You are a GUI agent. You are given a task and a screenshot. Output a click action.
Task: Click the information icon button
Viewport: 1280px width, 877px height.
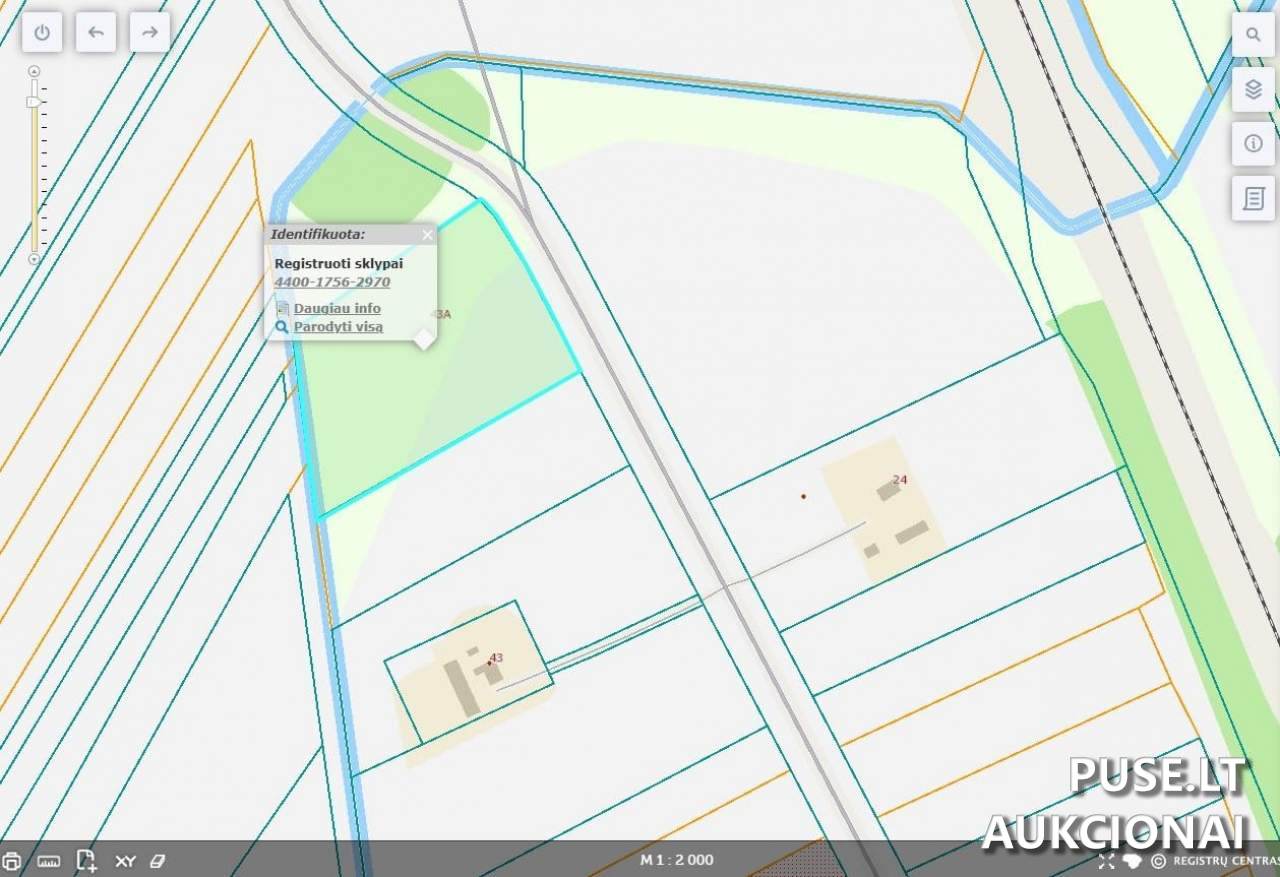(x=1253, y=144)
